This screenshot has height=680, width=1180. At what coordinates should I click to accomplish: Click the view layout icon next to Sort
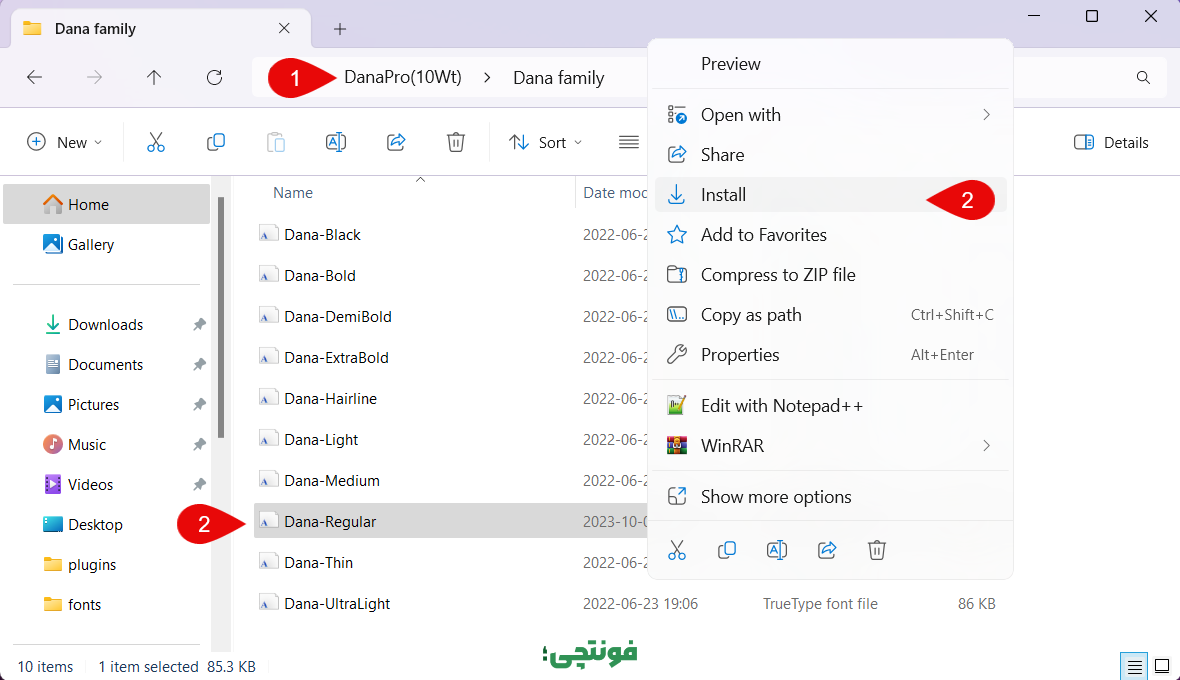pyautogui.click(x=629, y=142)
